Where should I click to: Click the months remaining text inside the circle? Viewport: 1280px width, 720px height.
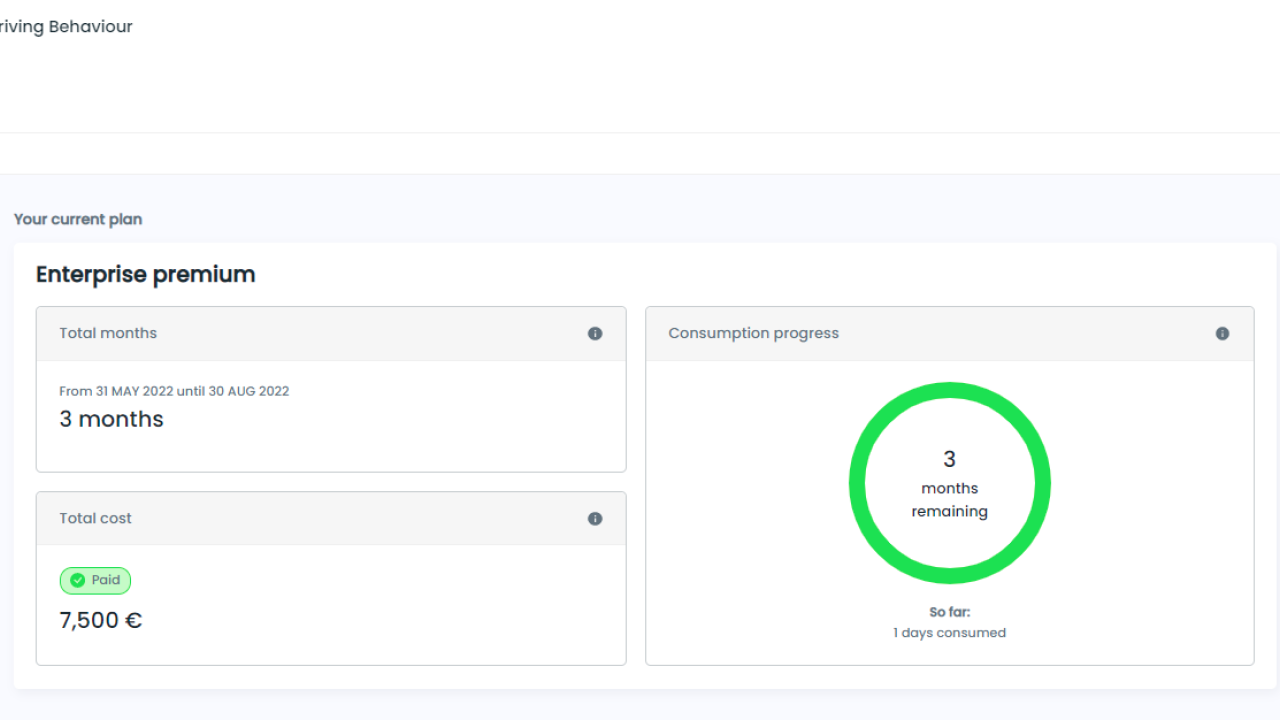pyautogui.click(x=949, y=499)
